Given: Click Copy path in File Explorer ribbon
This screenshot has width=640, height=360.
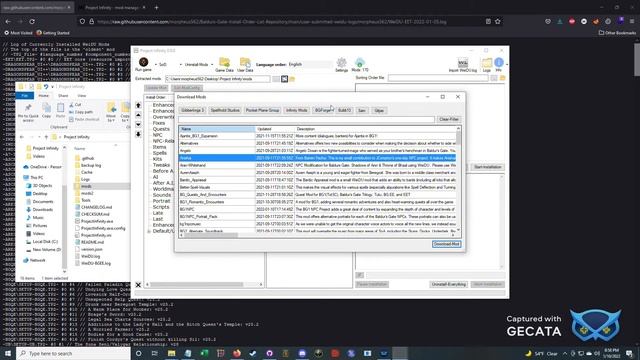Looking at the screenshot, I should 81,112.
